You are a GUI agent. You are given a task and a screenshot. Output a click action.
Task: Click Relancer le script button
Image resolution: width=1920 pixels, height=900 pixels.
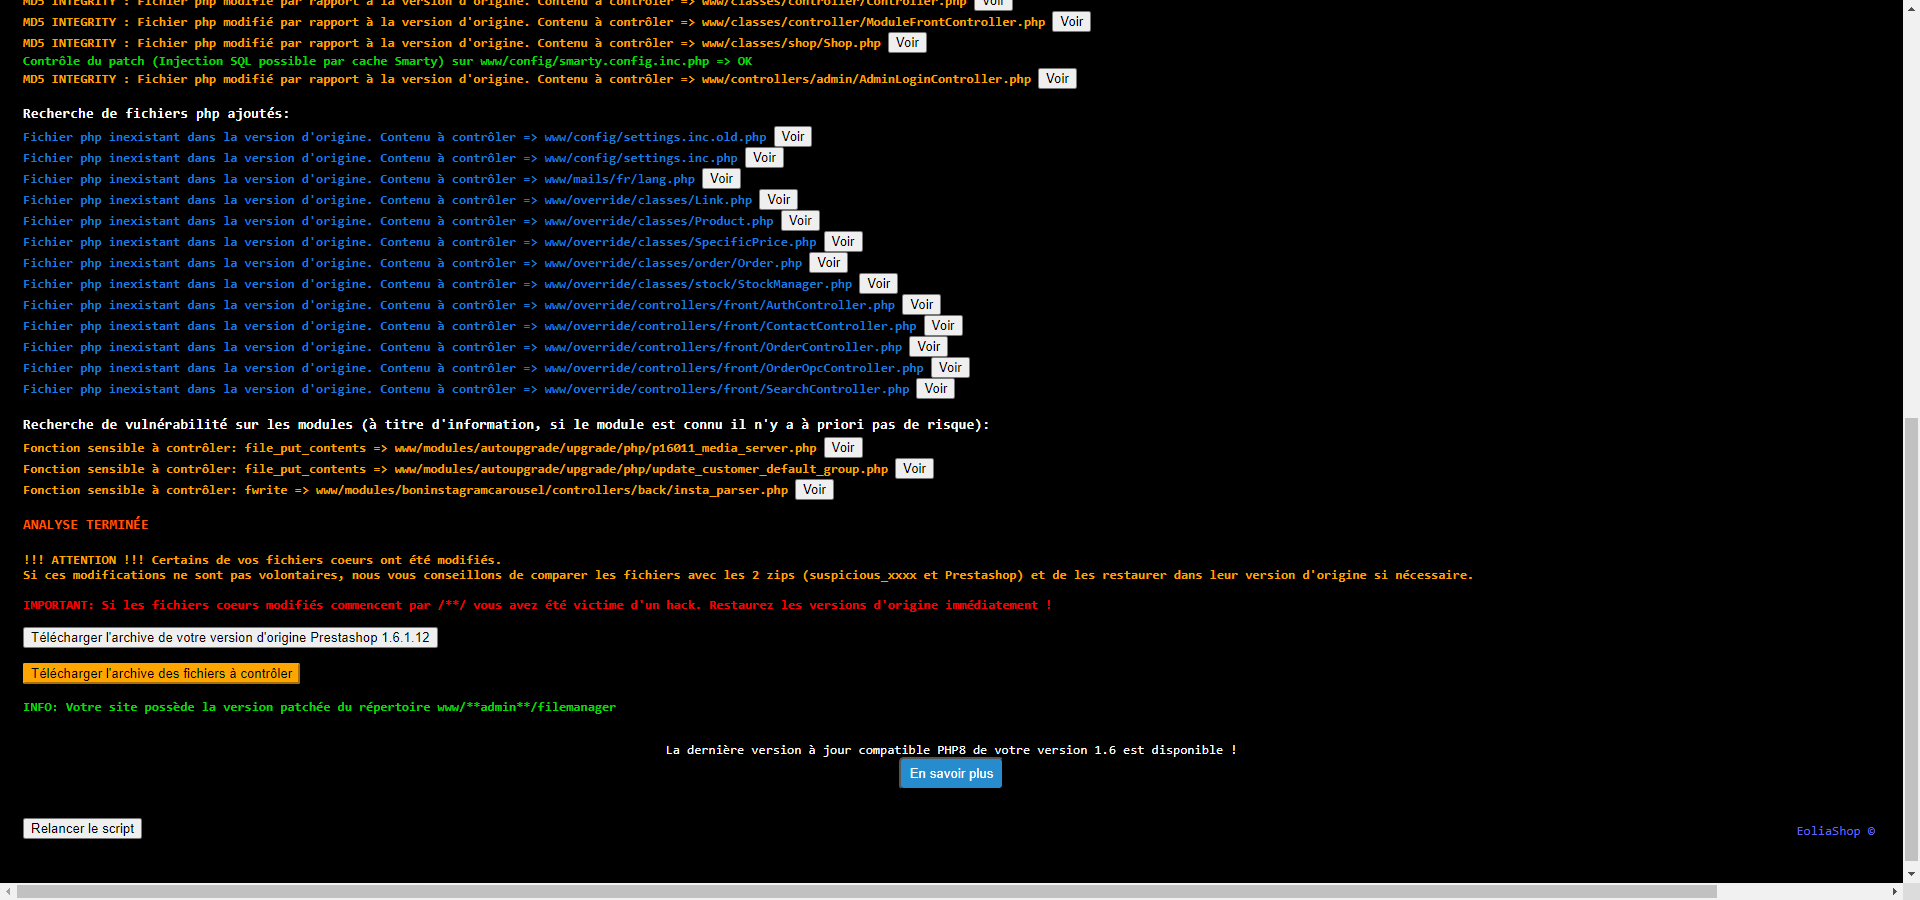click(82, 829)
